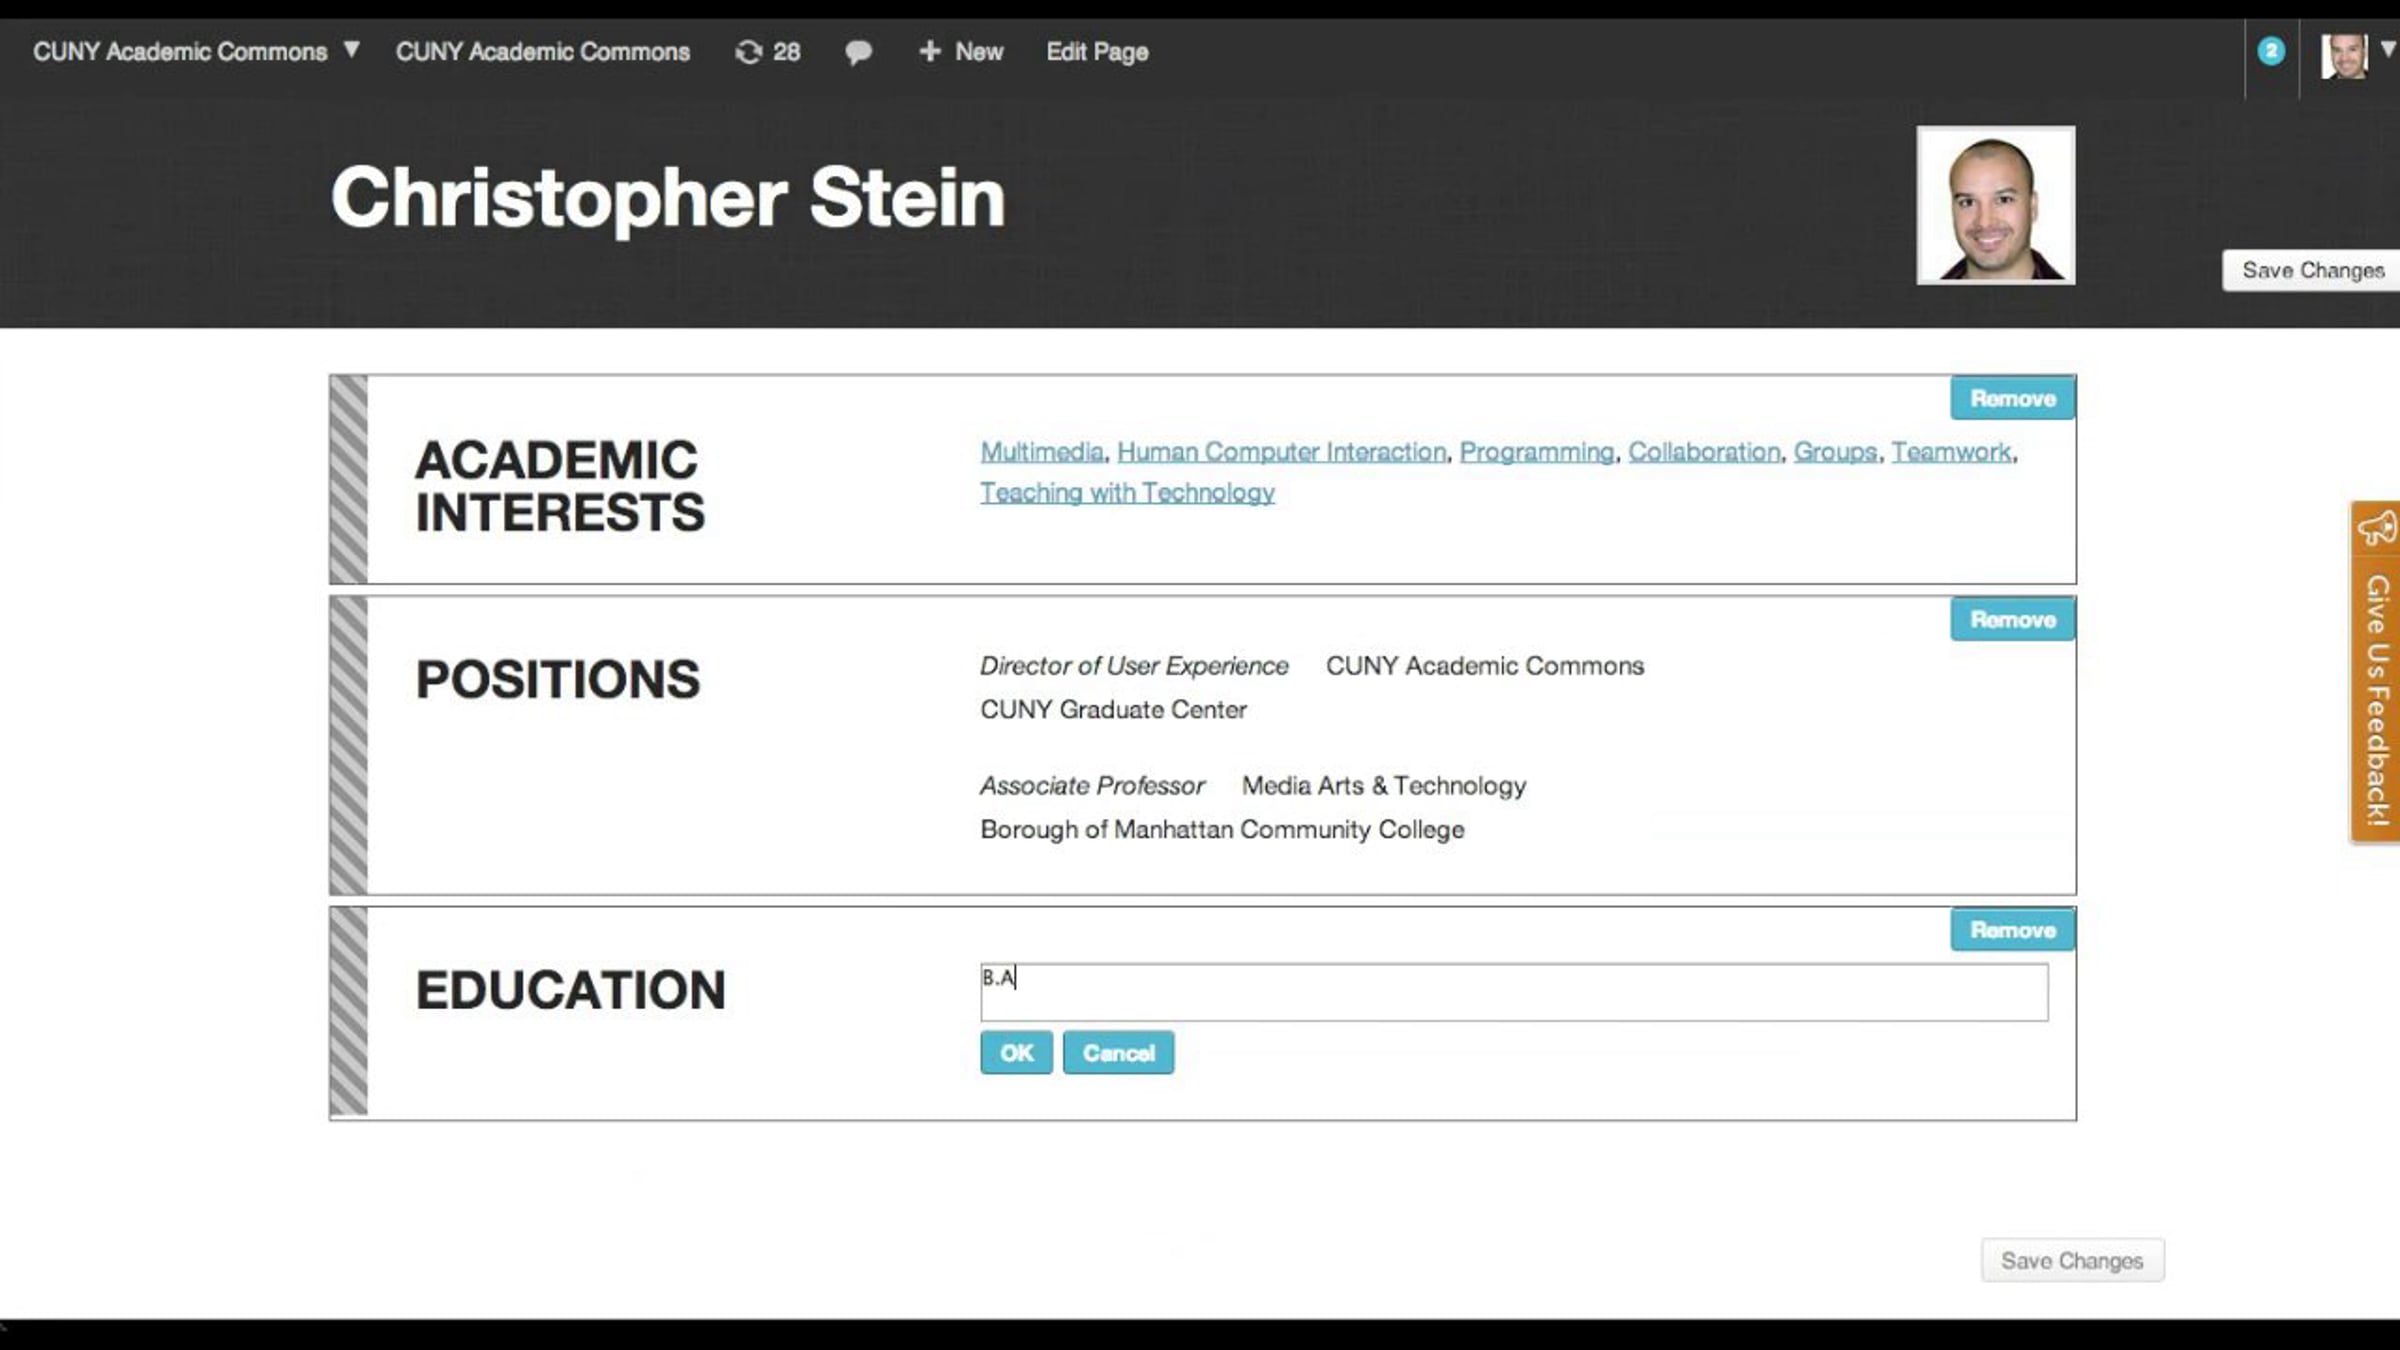Remove the Positions section

click(x=2013, y=620)
